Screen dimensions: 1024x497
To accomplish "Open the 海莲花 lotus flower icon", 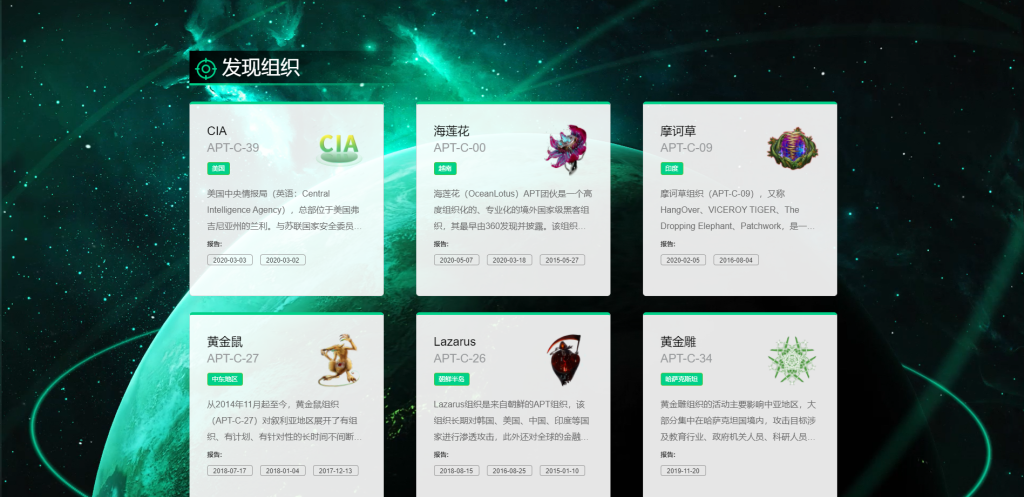I will pyautogui.click(x=566, y=150).
